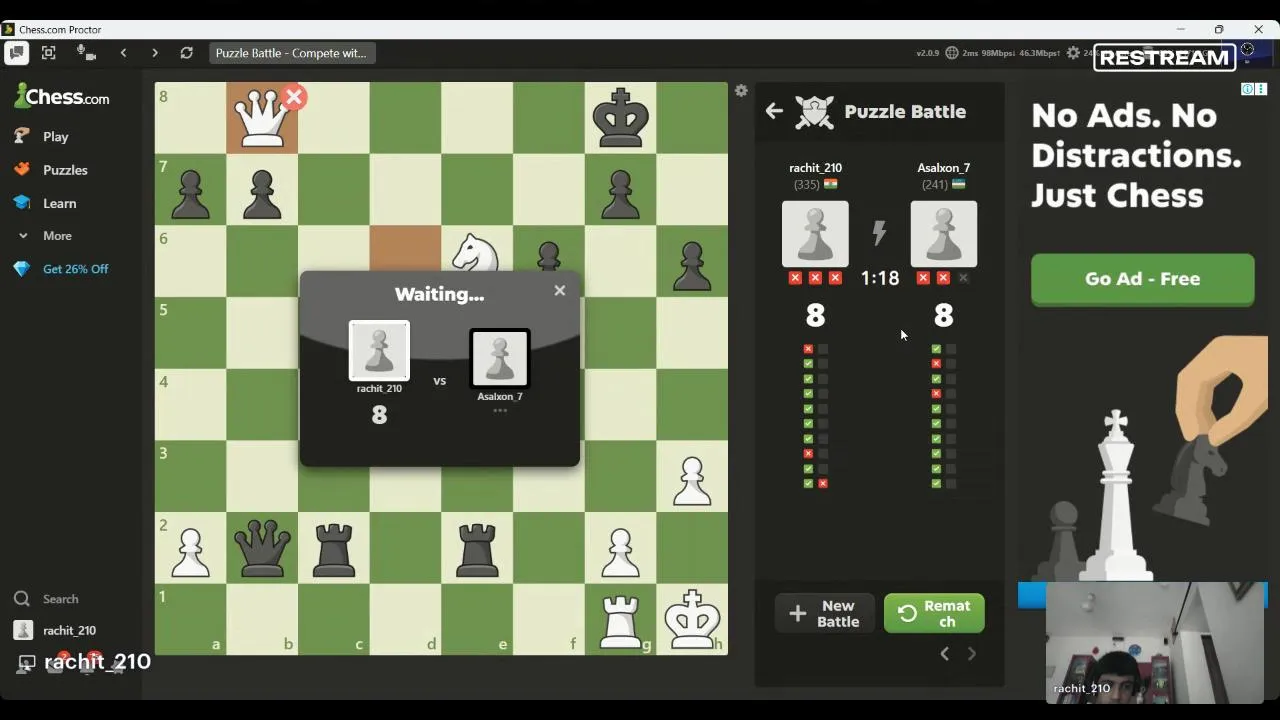Click the red incorrect mark on b8
The width and height of the screenshot is (1280, 720).
pos(294,97)
